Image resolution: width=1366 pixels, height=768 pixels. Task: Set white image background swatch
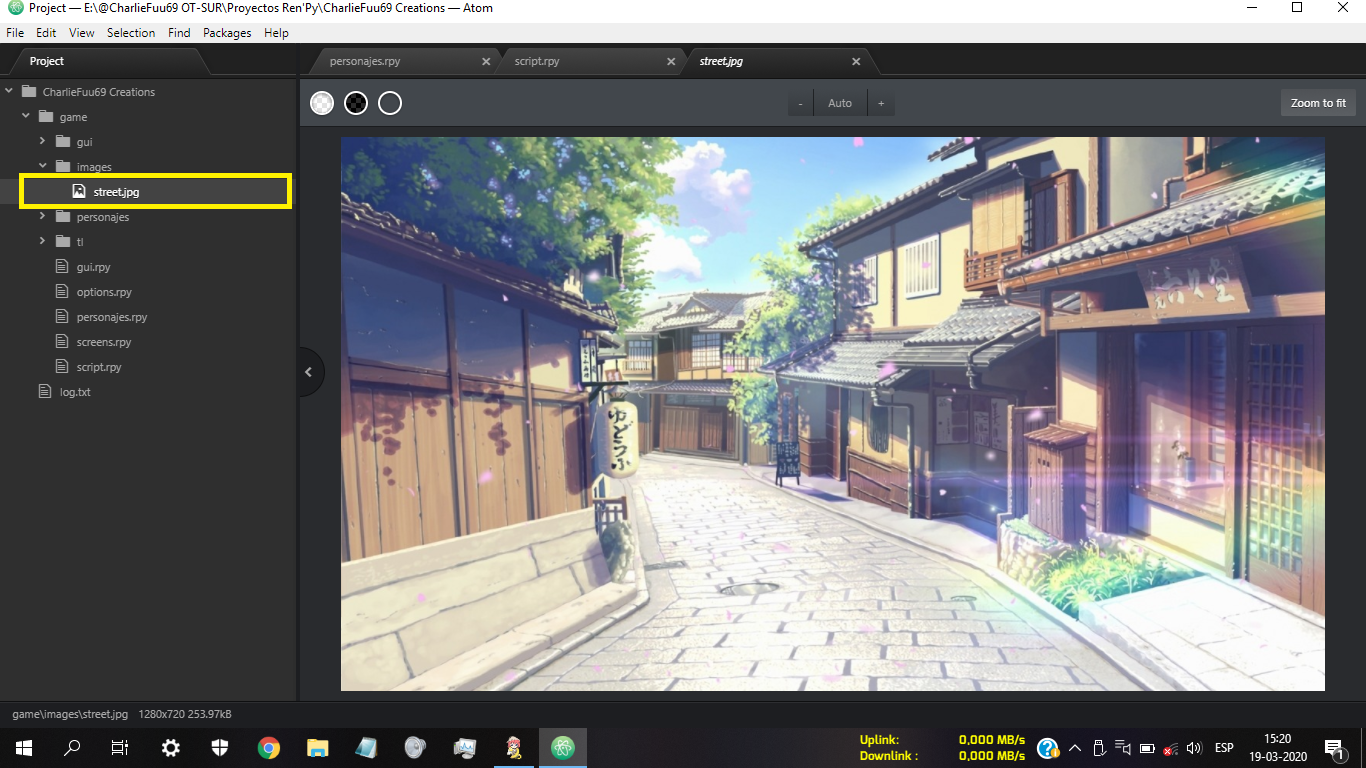tap(322, 103)
